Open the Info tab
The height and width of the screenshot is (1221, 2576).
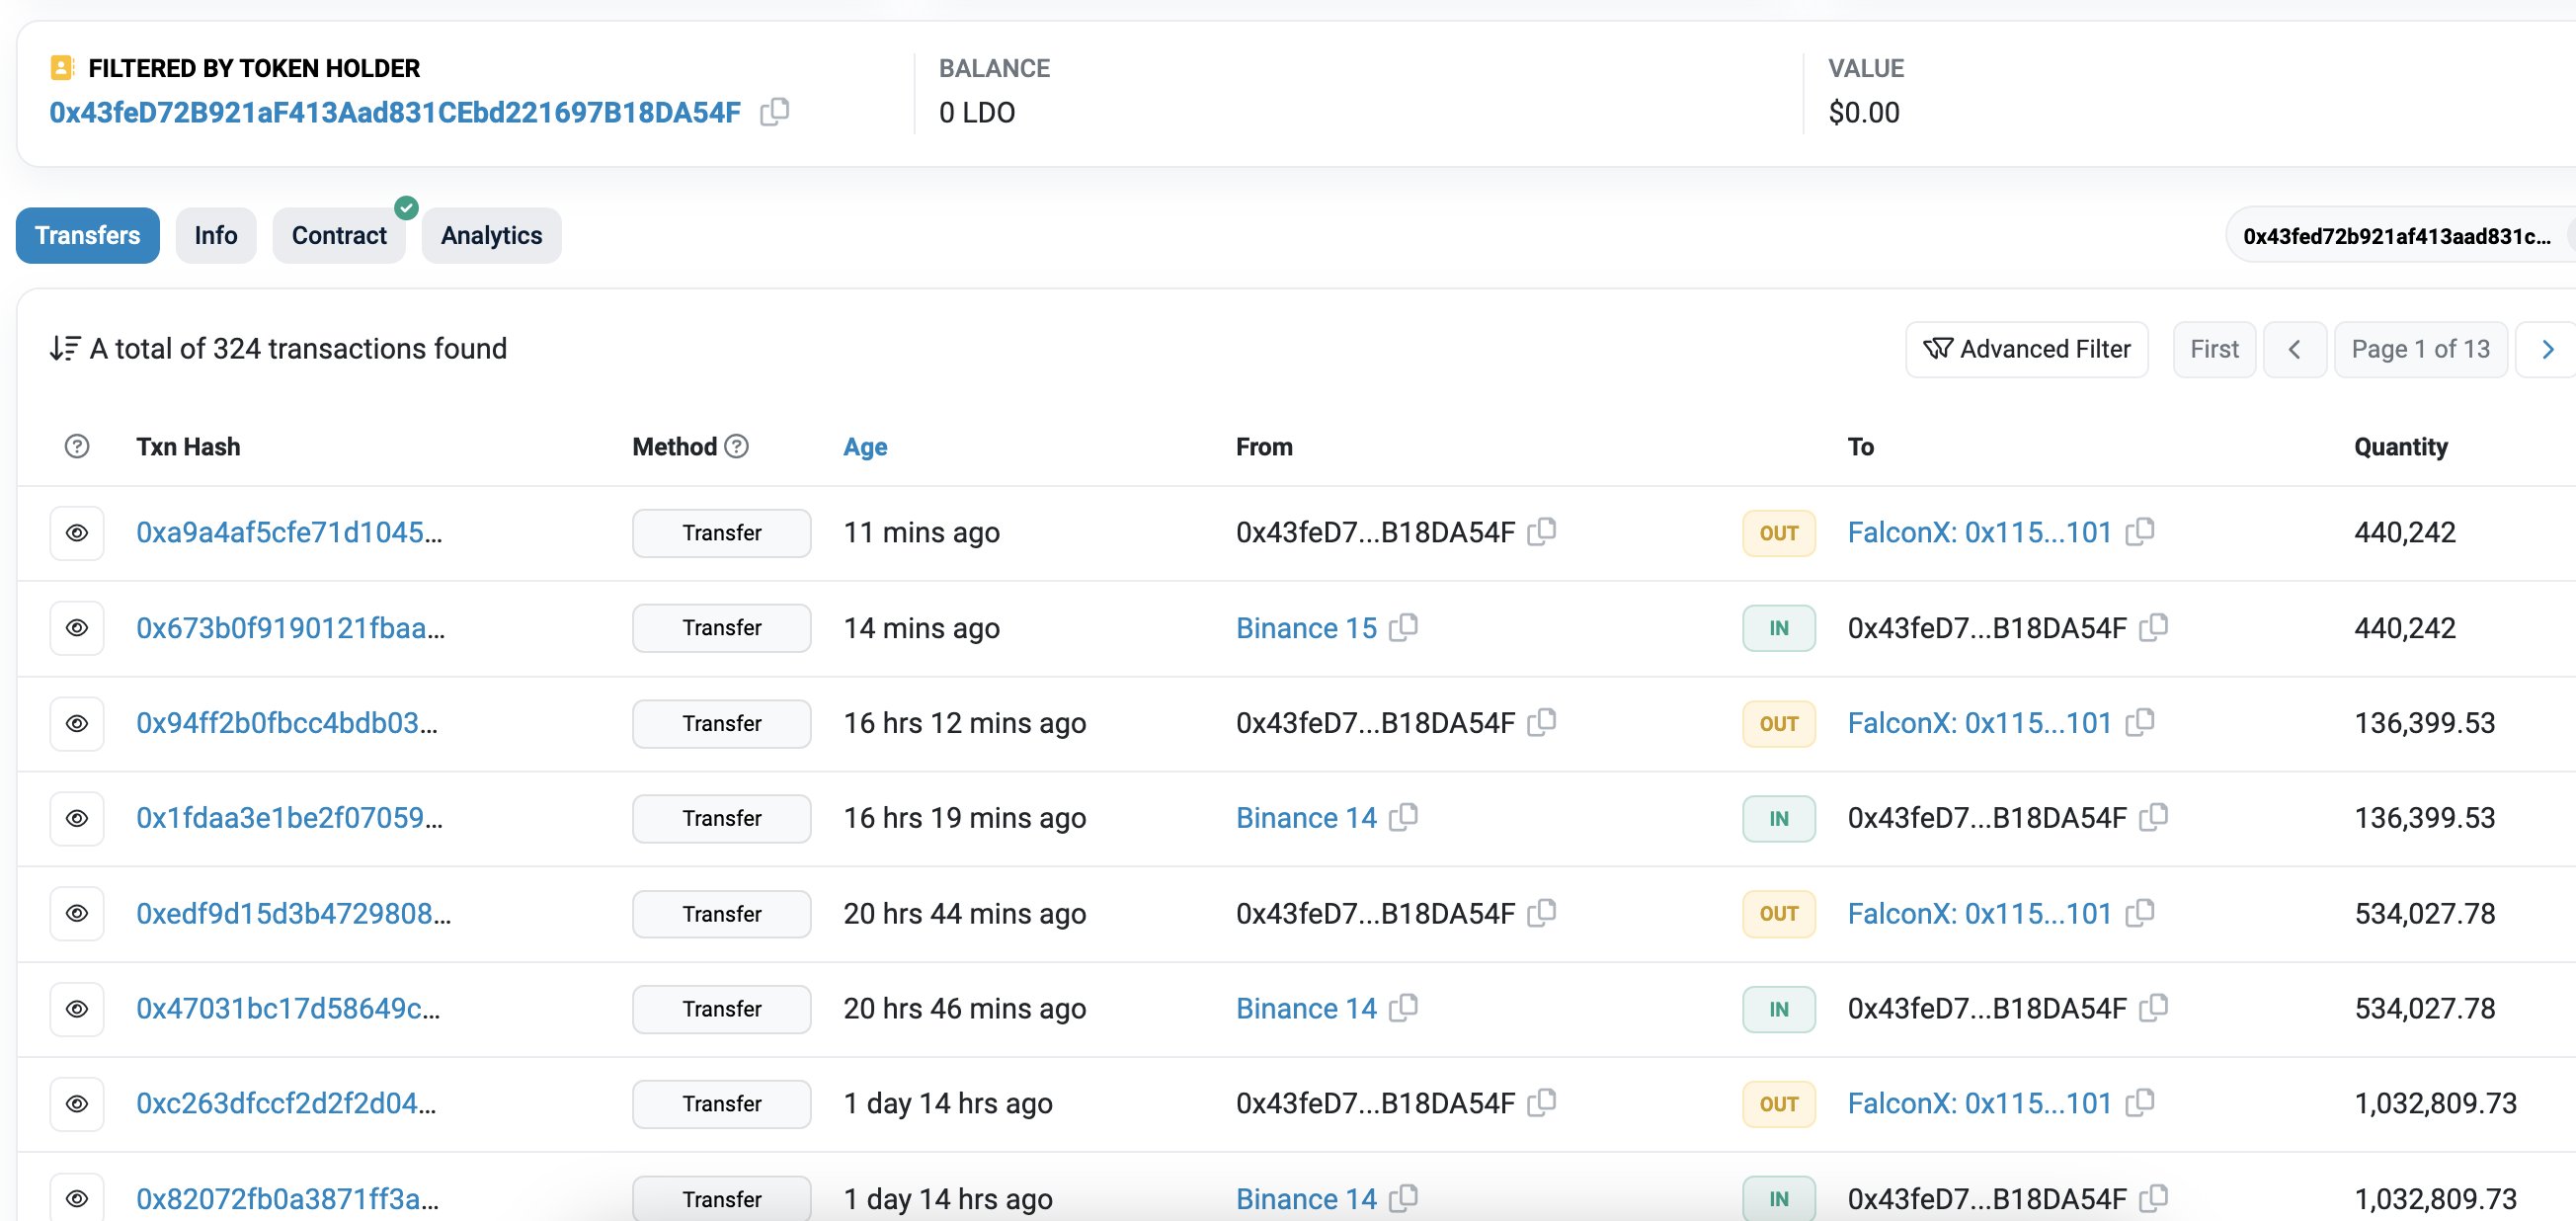[216, 235]
